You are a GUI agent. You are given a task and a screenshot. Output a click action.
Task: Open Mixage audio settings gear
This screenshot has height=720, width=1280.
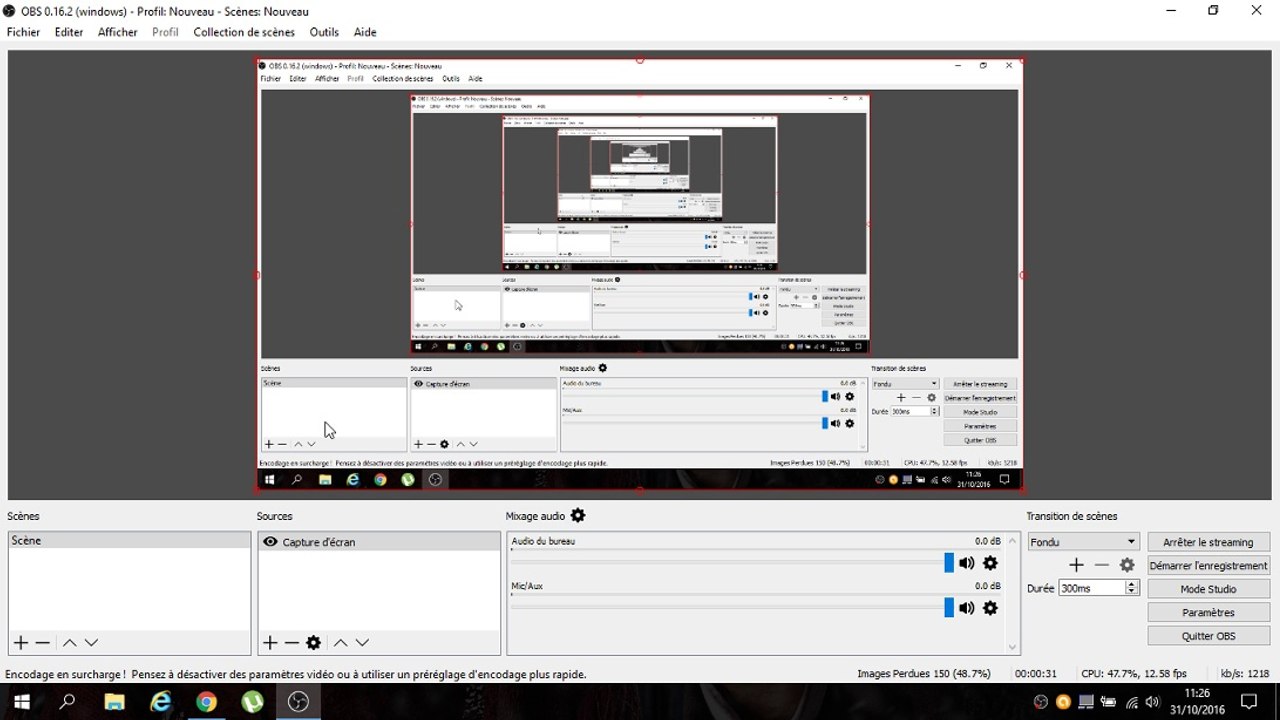click(578, 516)
